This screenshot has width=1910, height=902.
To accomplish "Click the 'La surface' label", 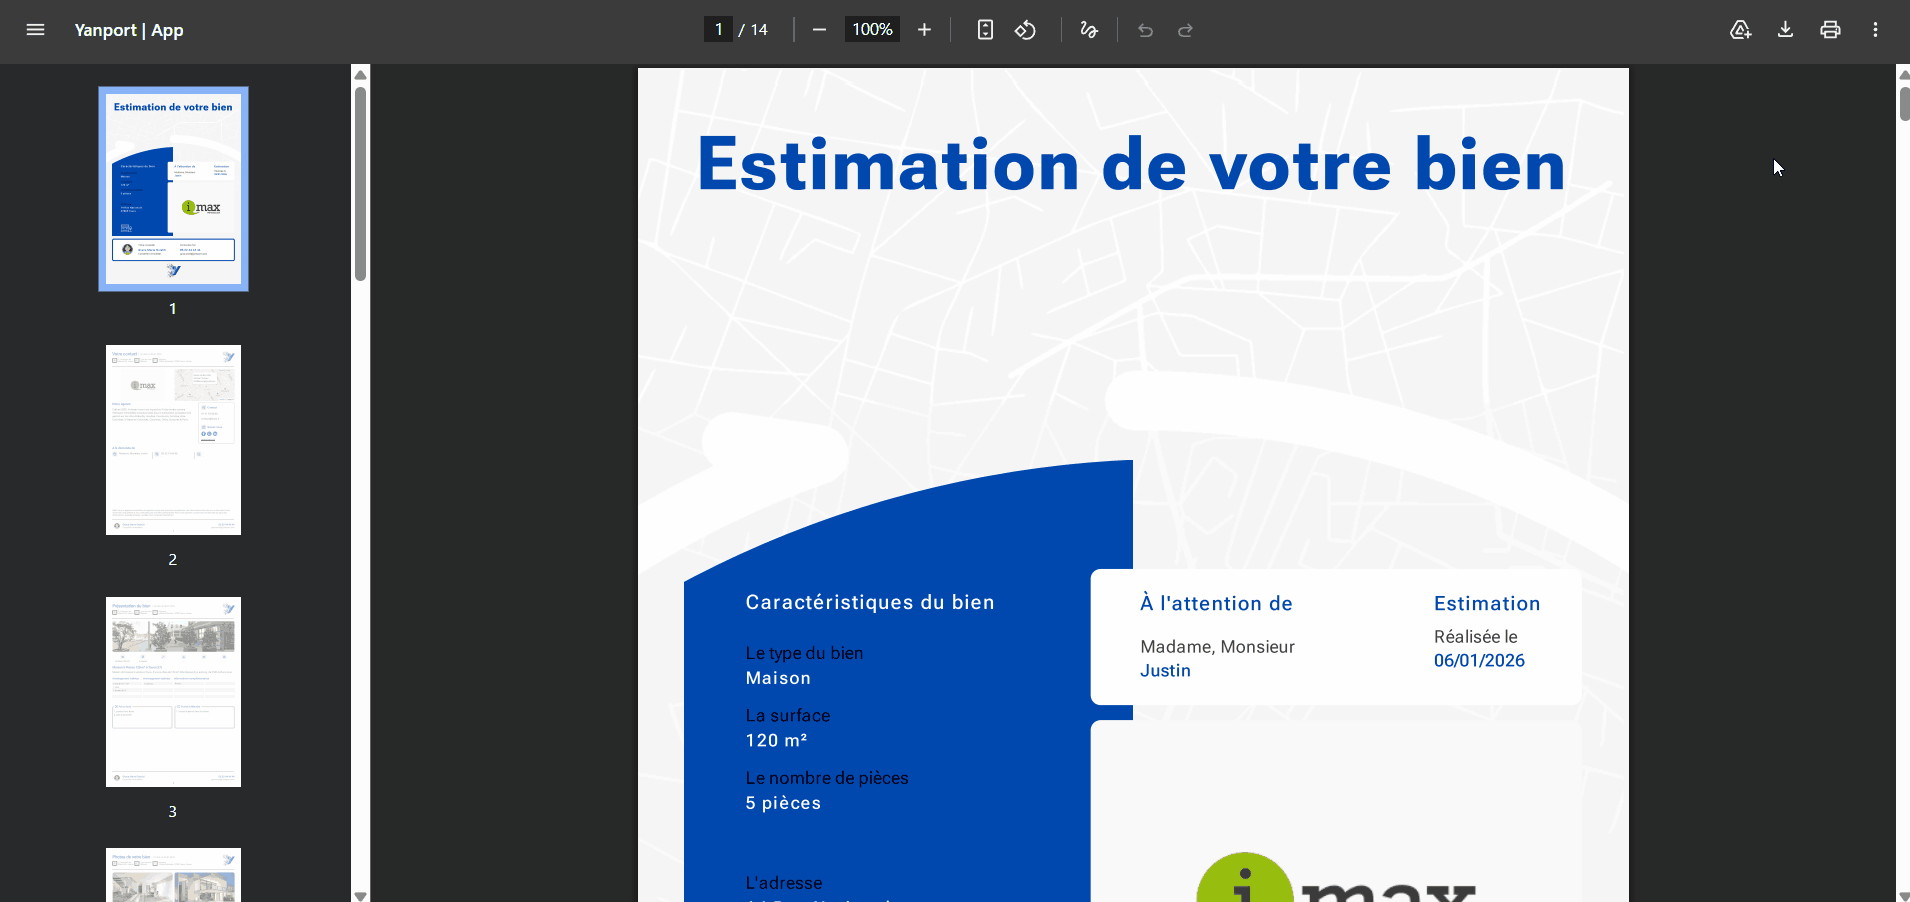I will pos(788,716).
